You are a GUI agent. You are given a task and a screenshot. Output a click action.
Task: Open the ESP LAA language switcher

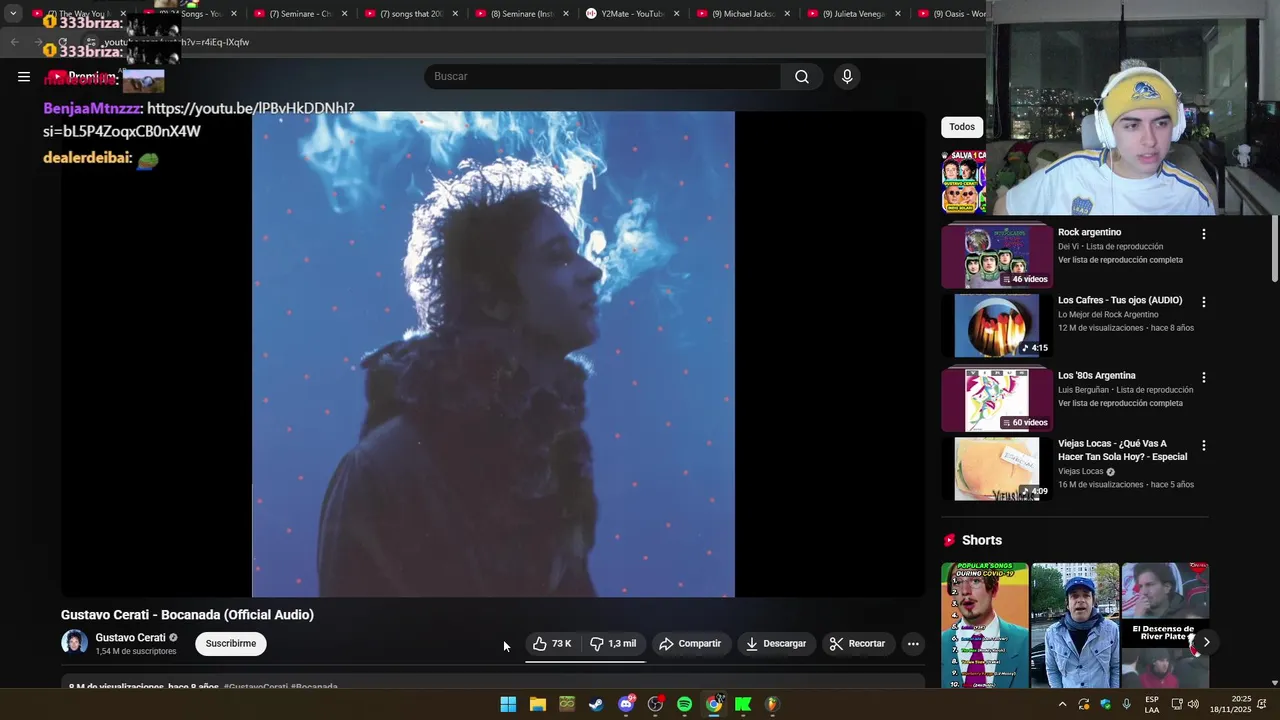coord(1152,704)
